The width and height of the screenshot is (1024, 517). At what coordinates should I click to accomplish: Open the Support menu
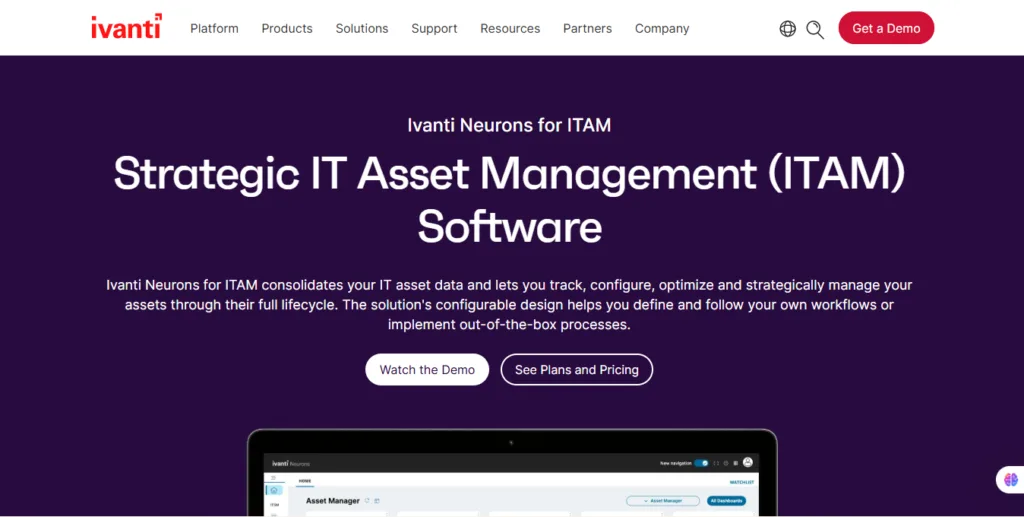[434, 29]
